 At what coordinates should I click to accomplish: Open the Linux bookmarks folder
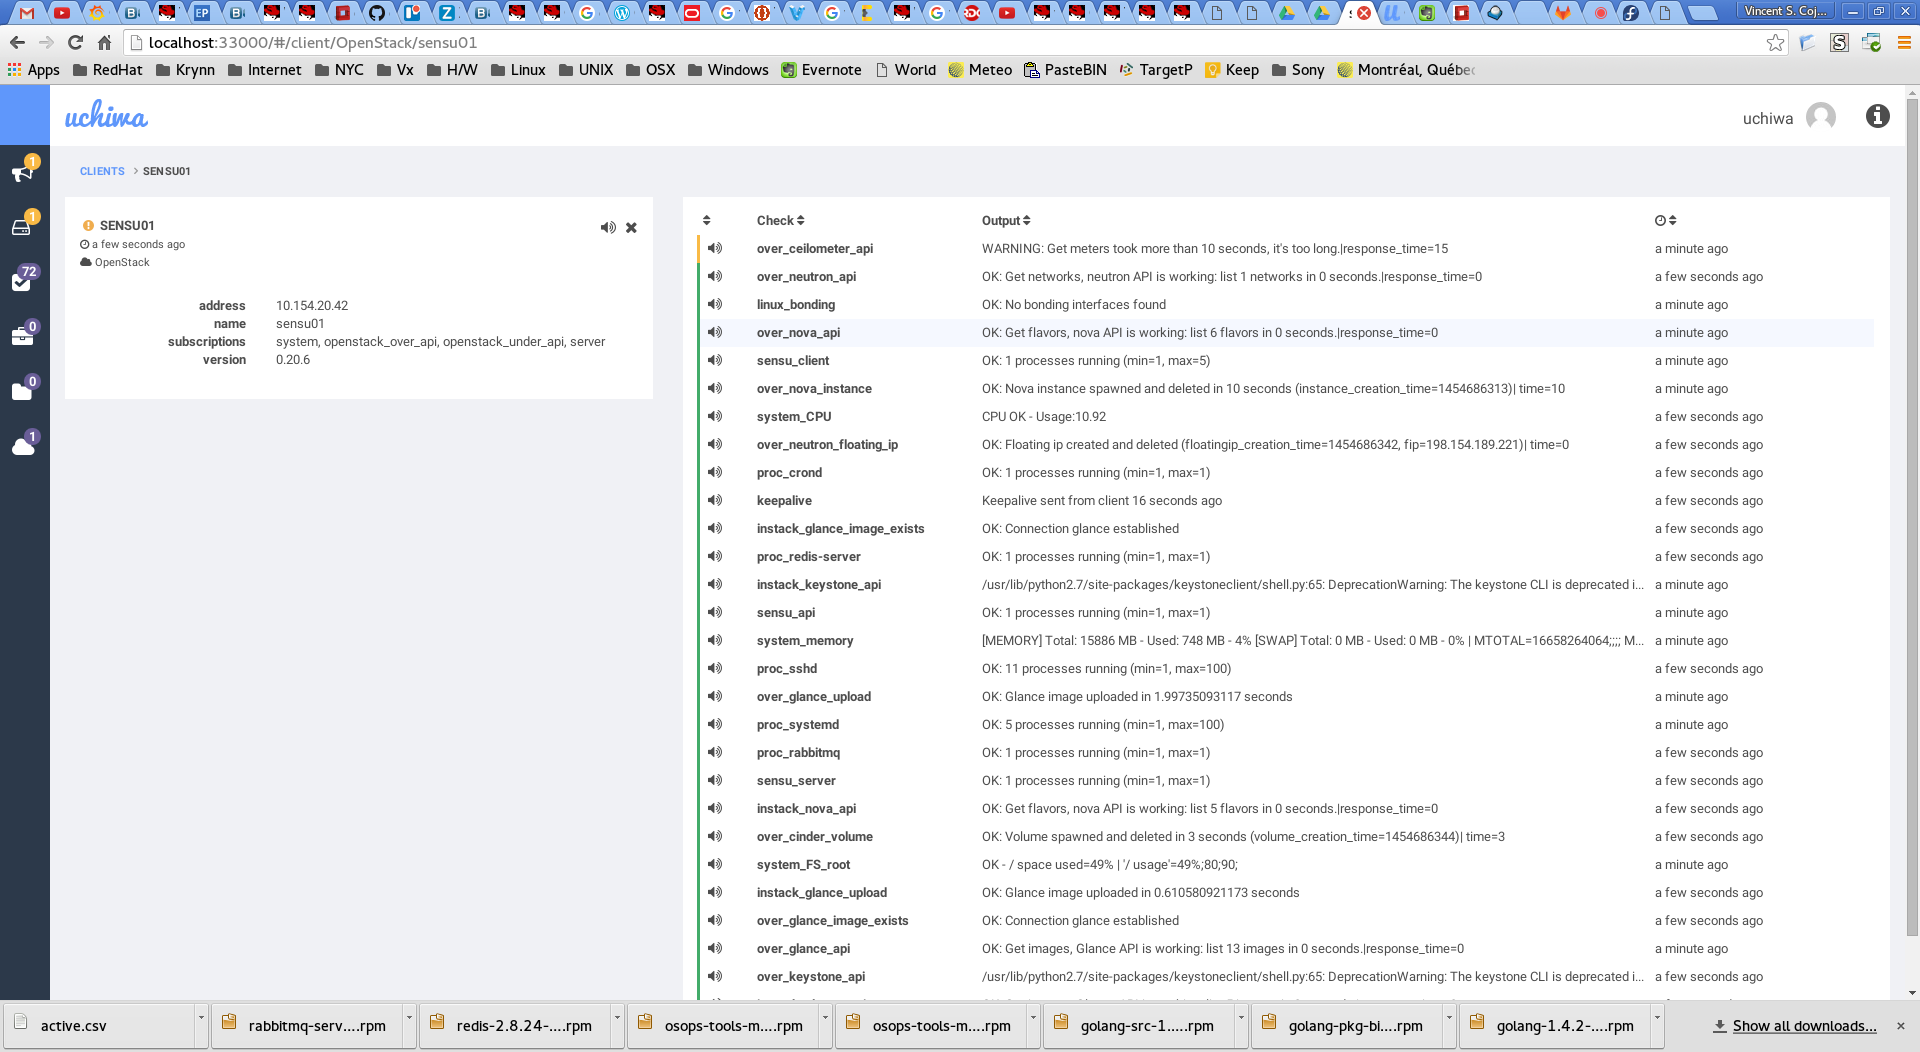click(x=518, y=70)
